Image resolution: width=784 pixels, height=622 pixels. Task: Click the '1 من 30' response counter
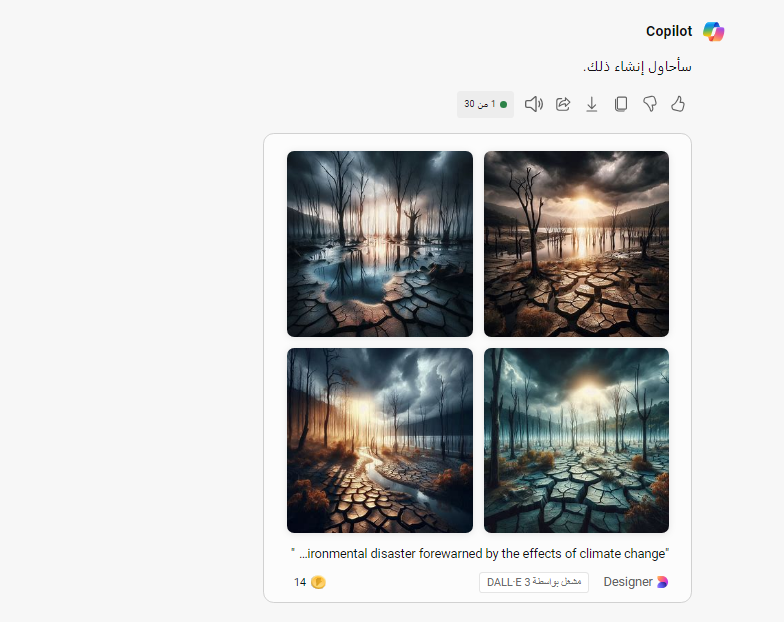pyautogui.click(x=485, y=104)
